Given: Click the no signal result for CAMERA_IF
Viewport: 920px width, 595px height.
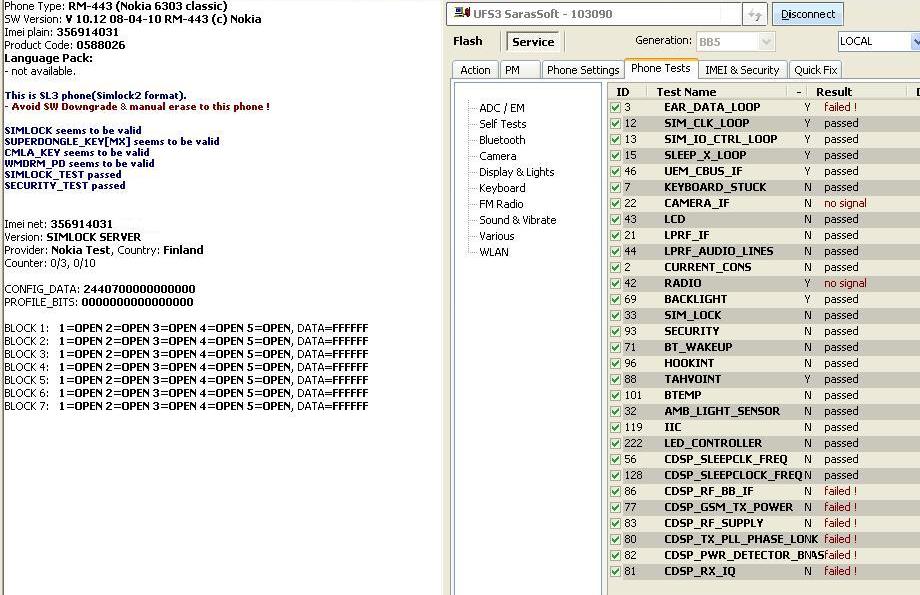Looking at the screenshot, I should point(845,203).
